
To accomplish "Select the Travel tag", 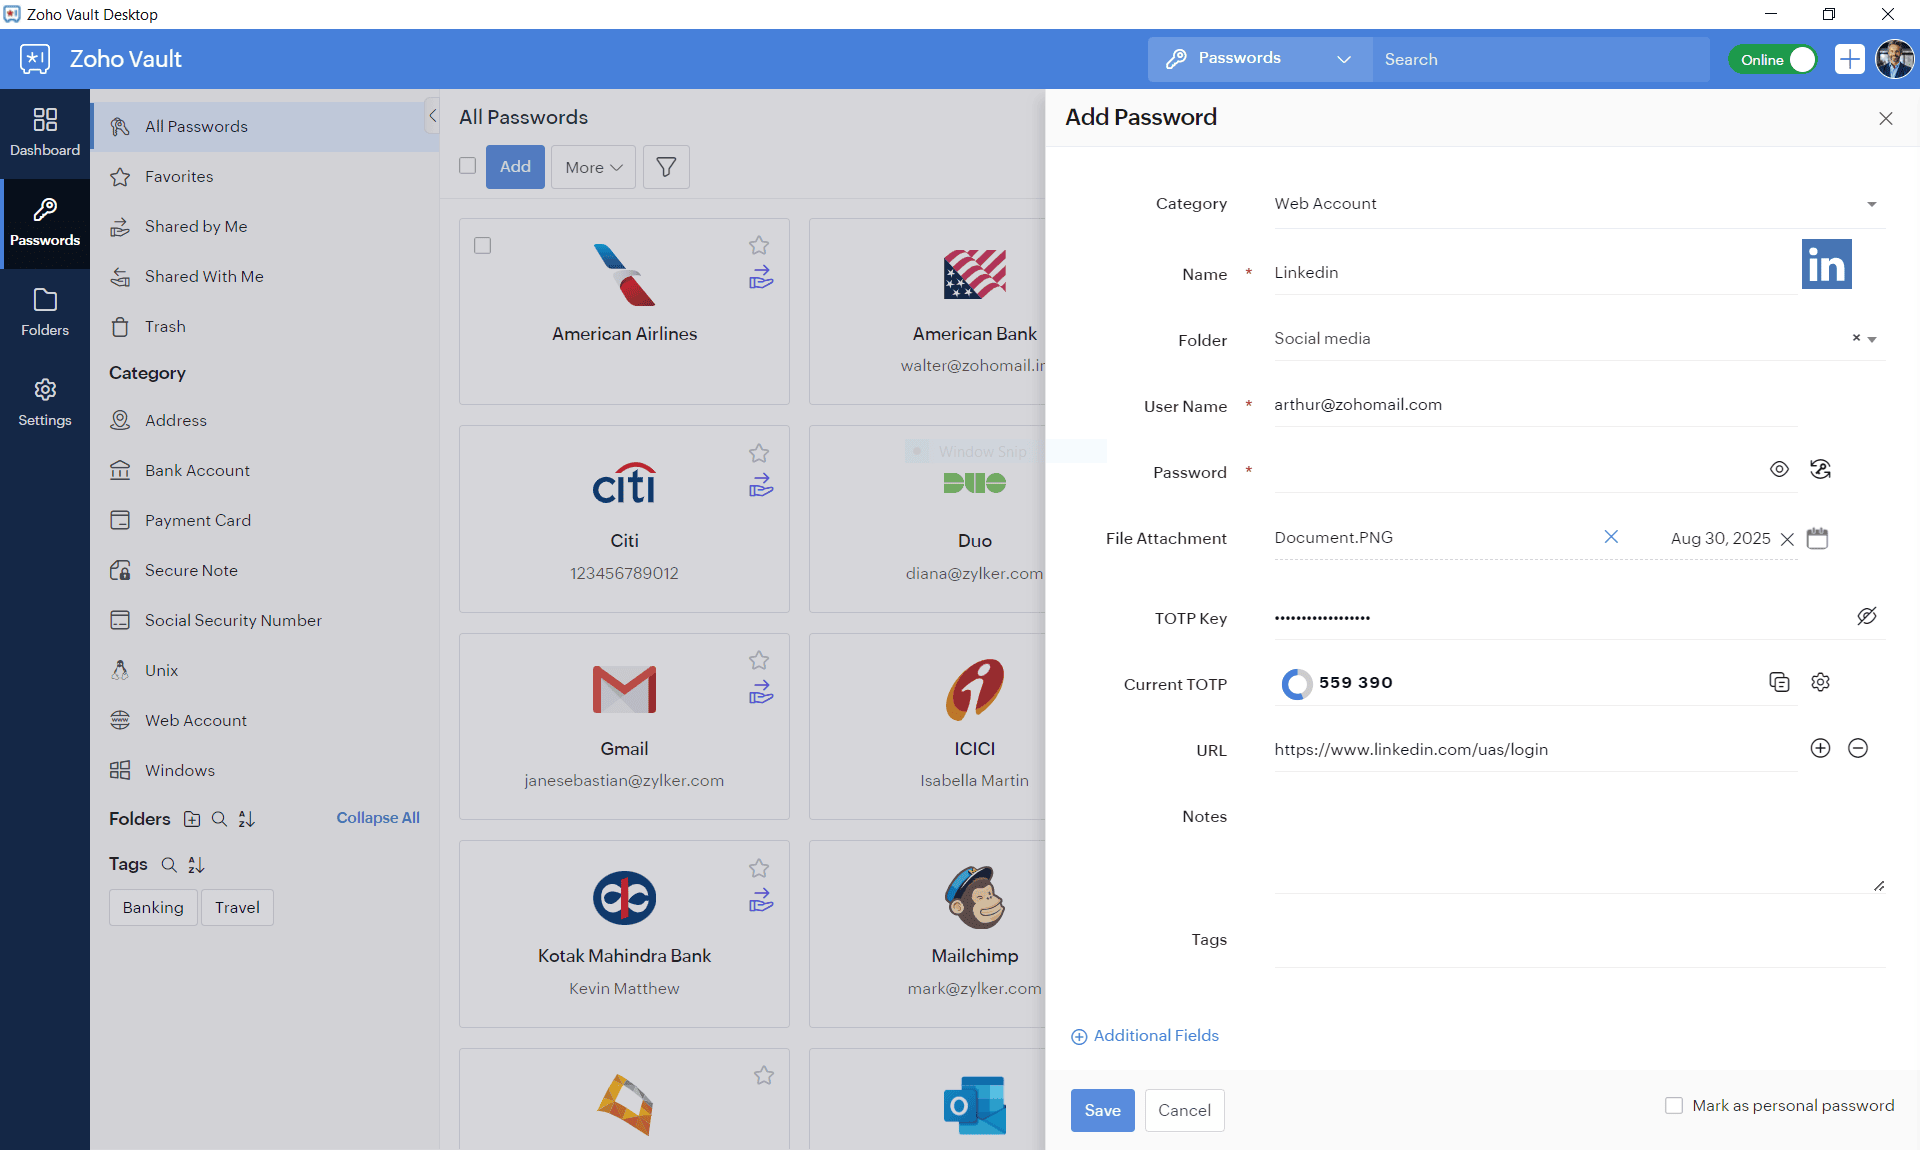I will click(x=237, y=907).
